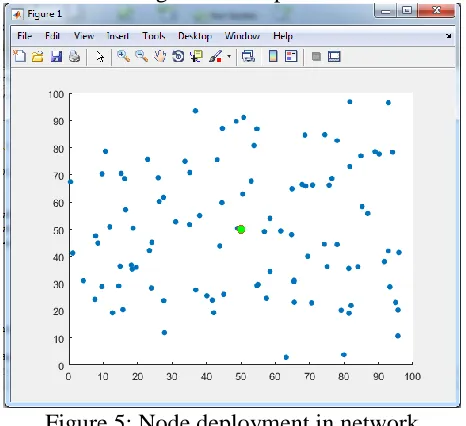Open a file with the folder icon

pos(37,56)
